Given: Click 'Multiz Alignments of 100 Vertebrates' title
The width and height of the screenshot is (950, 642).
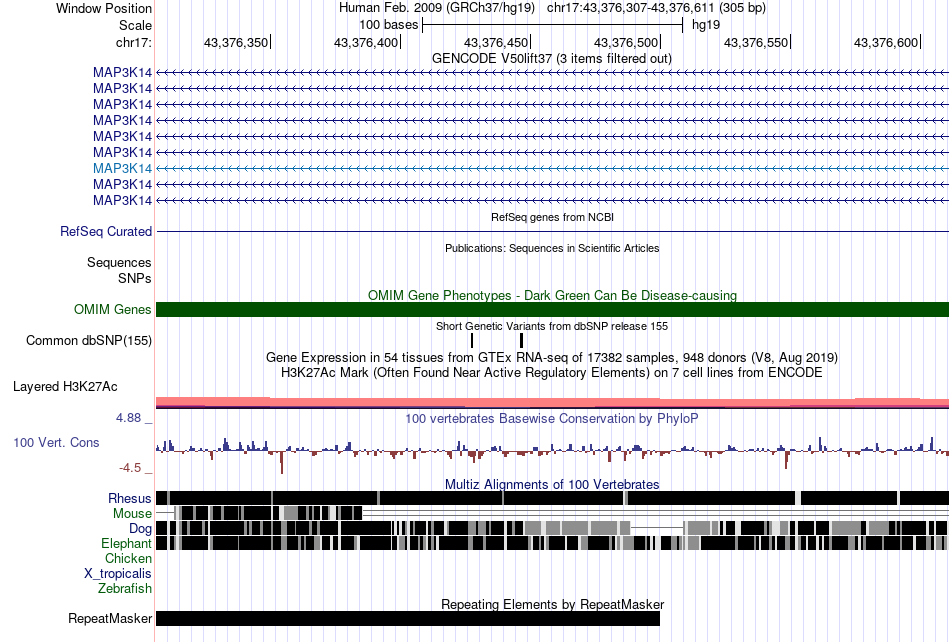Looking at the screenshot, I should point(552,485).
